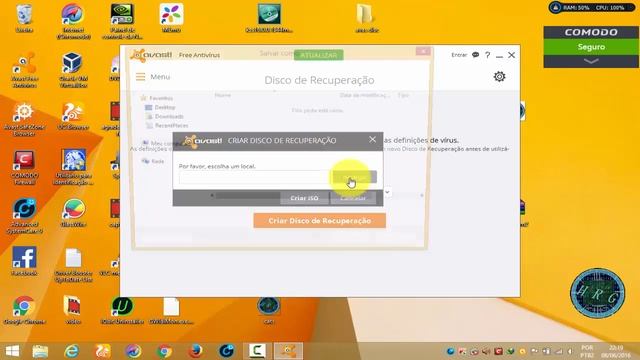The height and width of the screenshot is (360, 640).
Task: Click the red COMODO tray icon
Action: pos(498,351)
